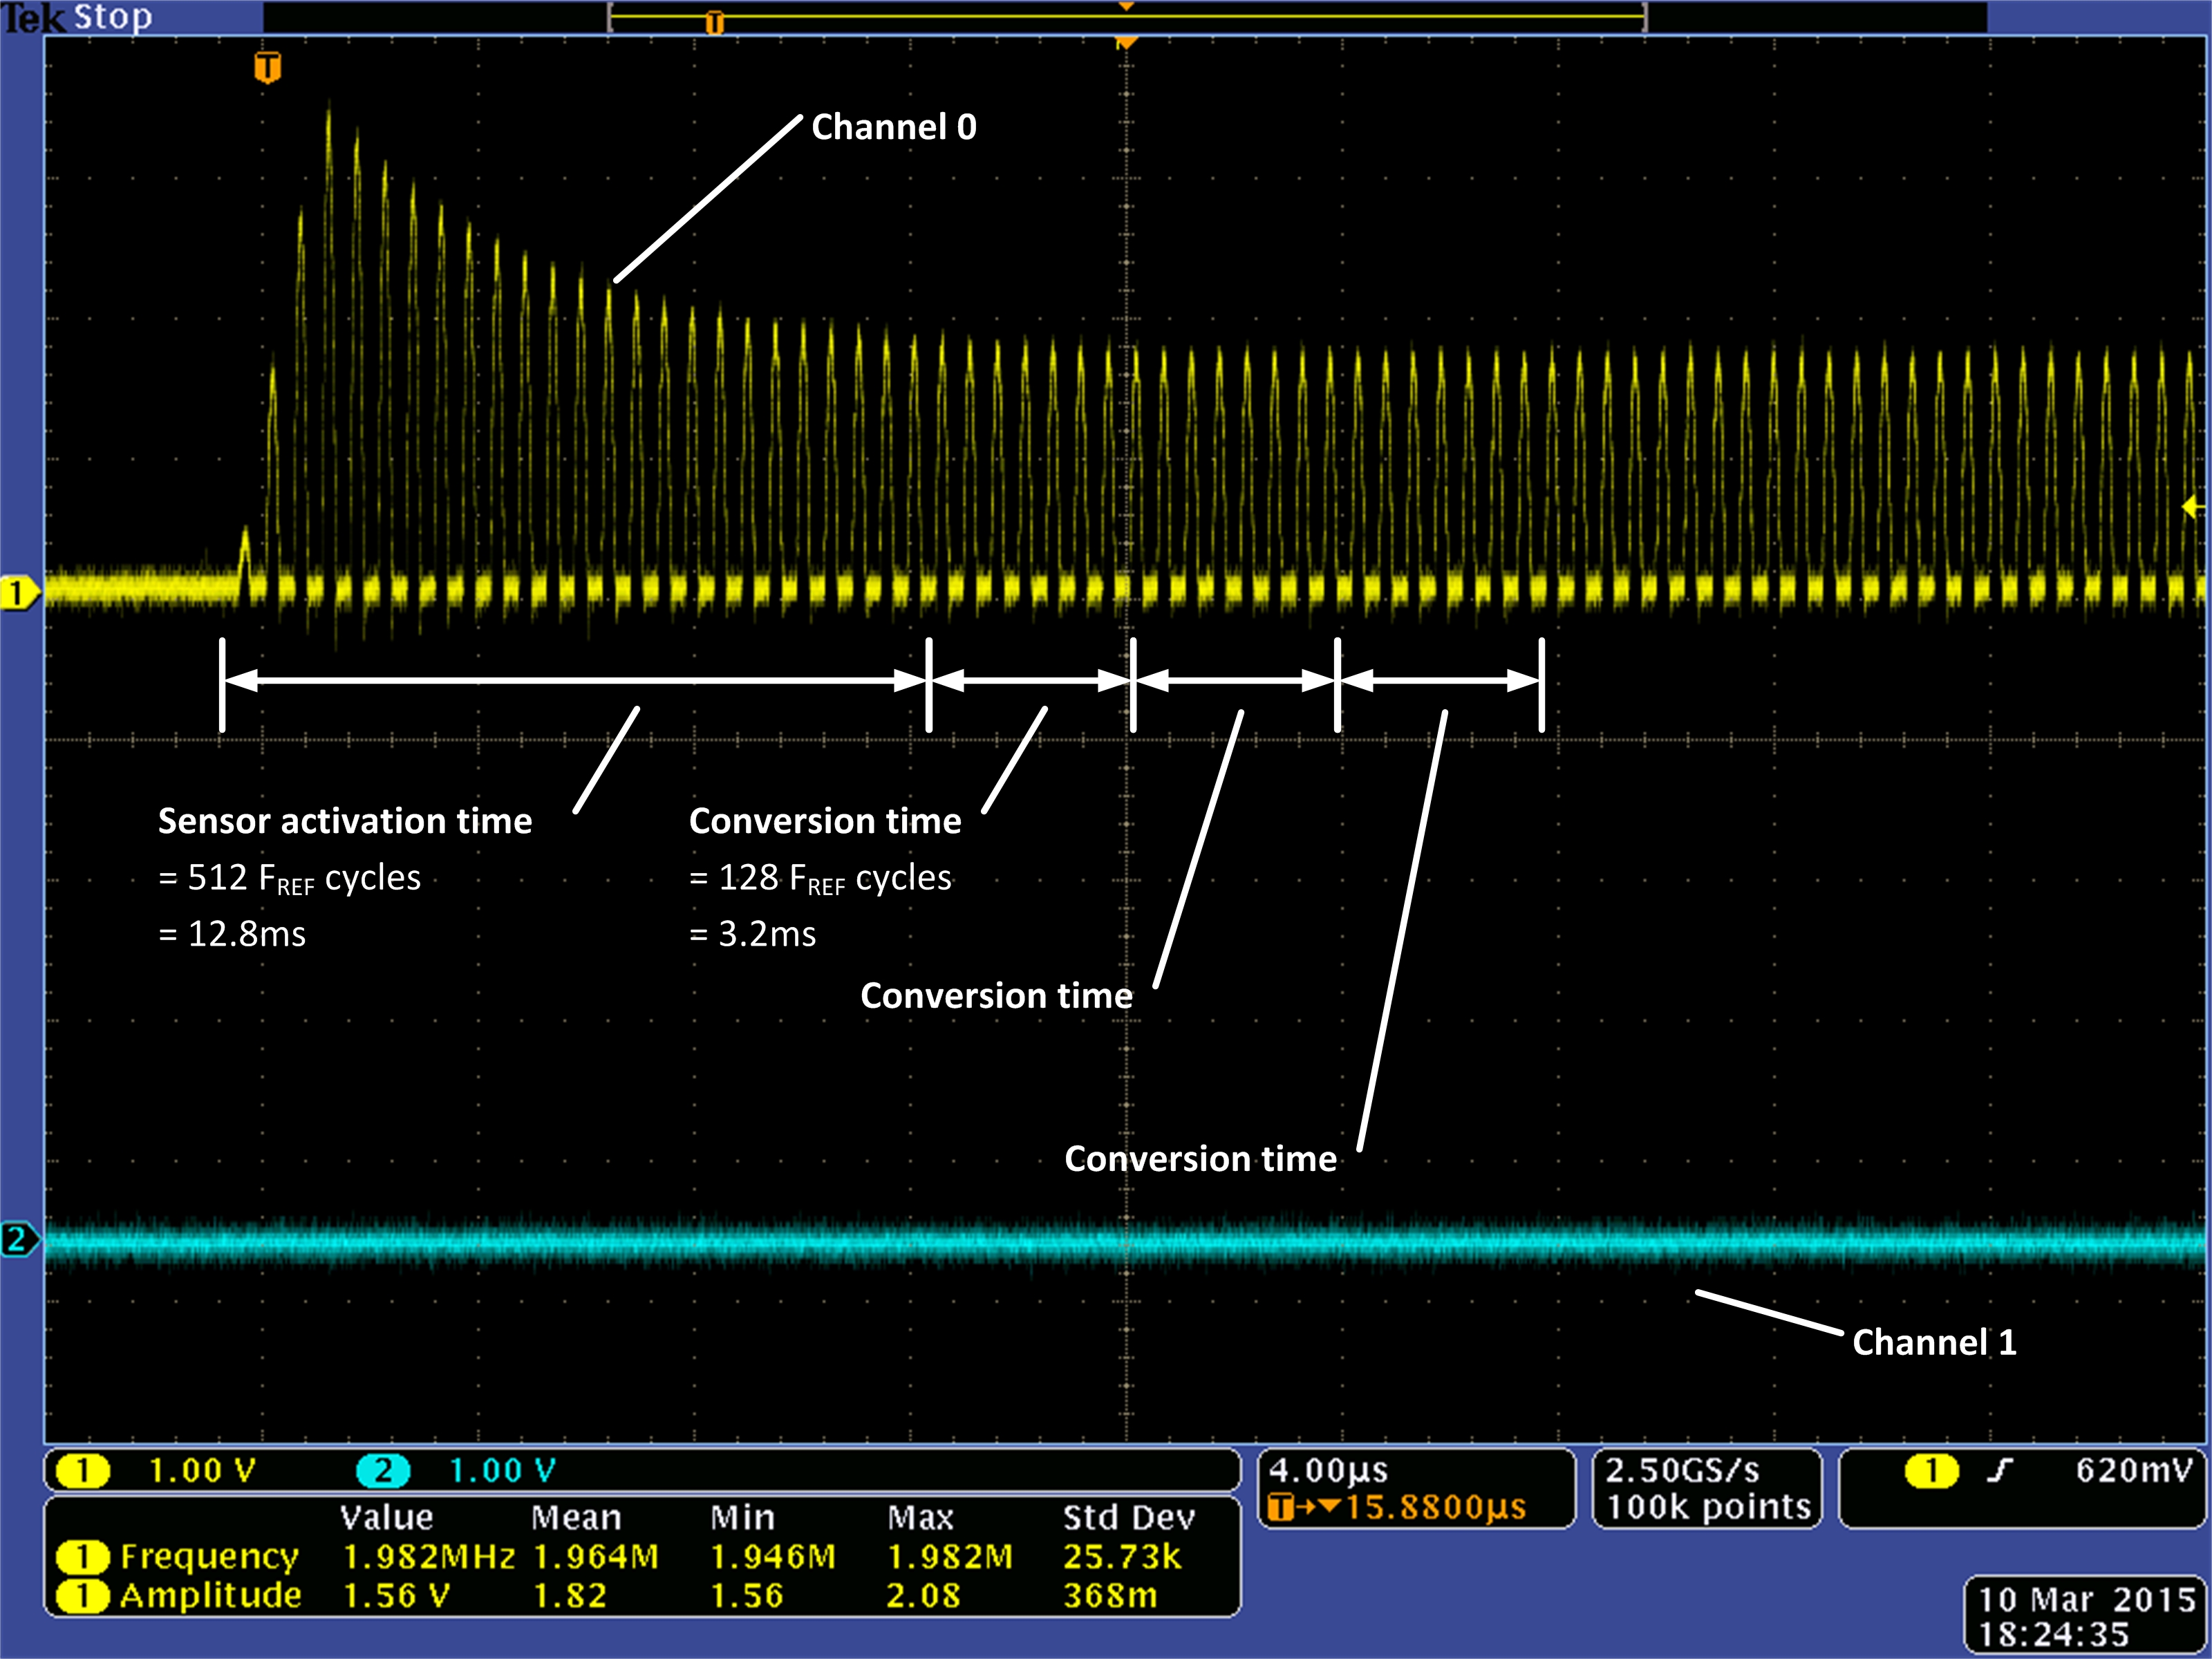This screenshot has height=1659, width=2212.
Task: Click the yellow channel 1 badge beside 1.00 V
Action: pyautogui.click(x=83, y=1470)
